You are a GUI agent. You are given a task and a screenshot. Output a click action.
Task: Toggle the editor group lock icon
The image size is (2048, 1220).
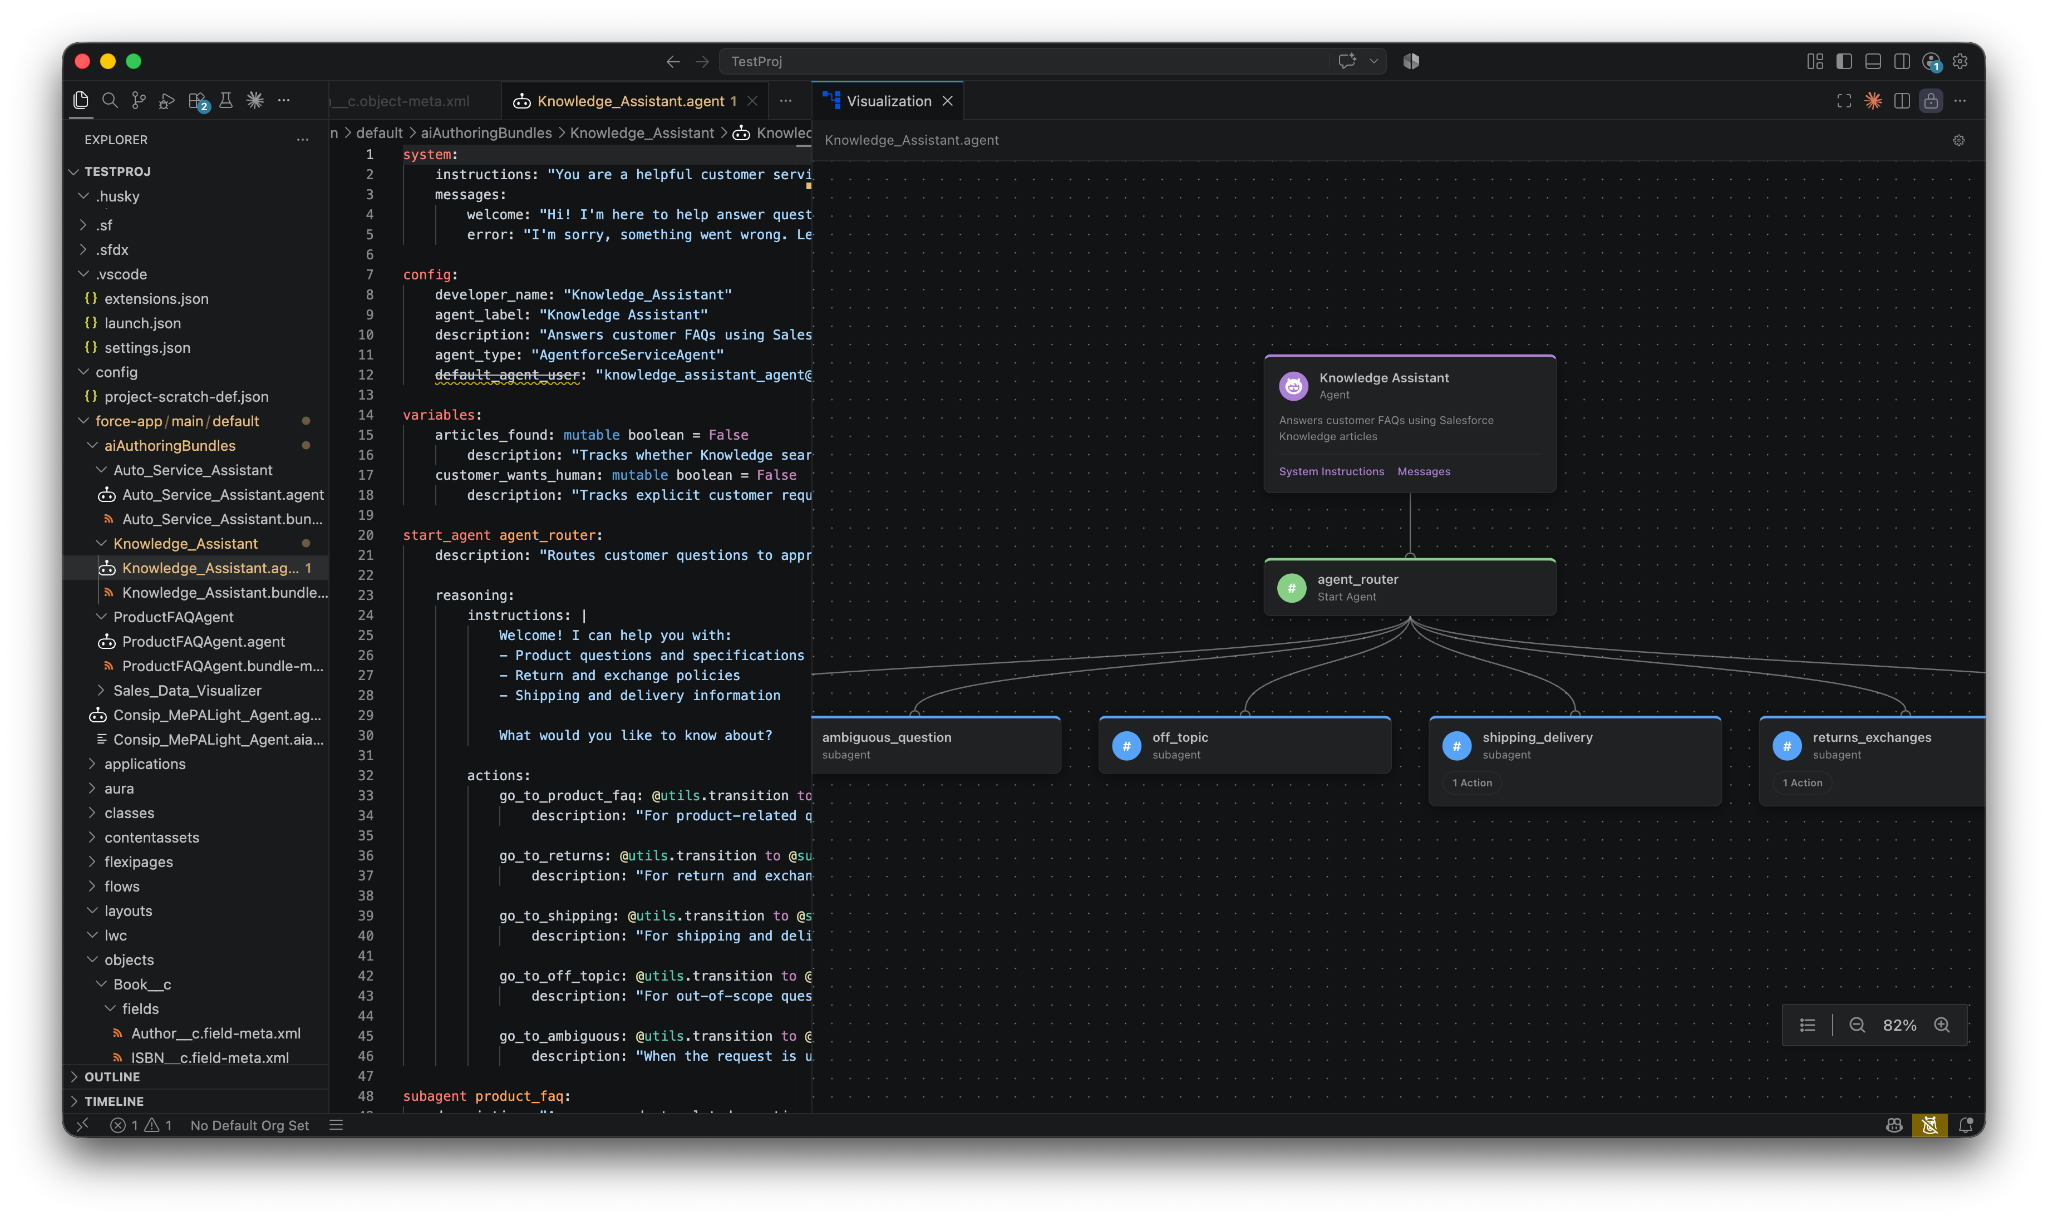point(1931,101)
